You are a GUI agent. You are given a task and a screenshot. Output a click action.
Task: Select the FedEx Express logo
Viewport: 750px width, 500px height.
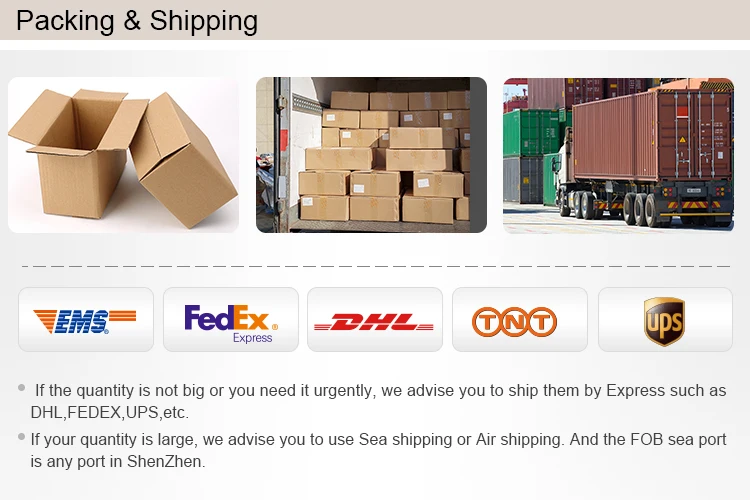[231, 323]
